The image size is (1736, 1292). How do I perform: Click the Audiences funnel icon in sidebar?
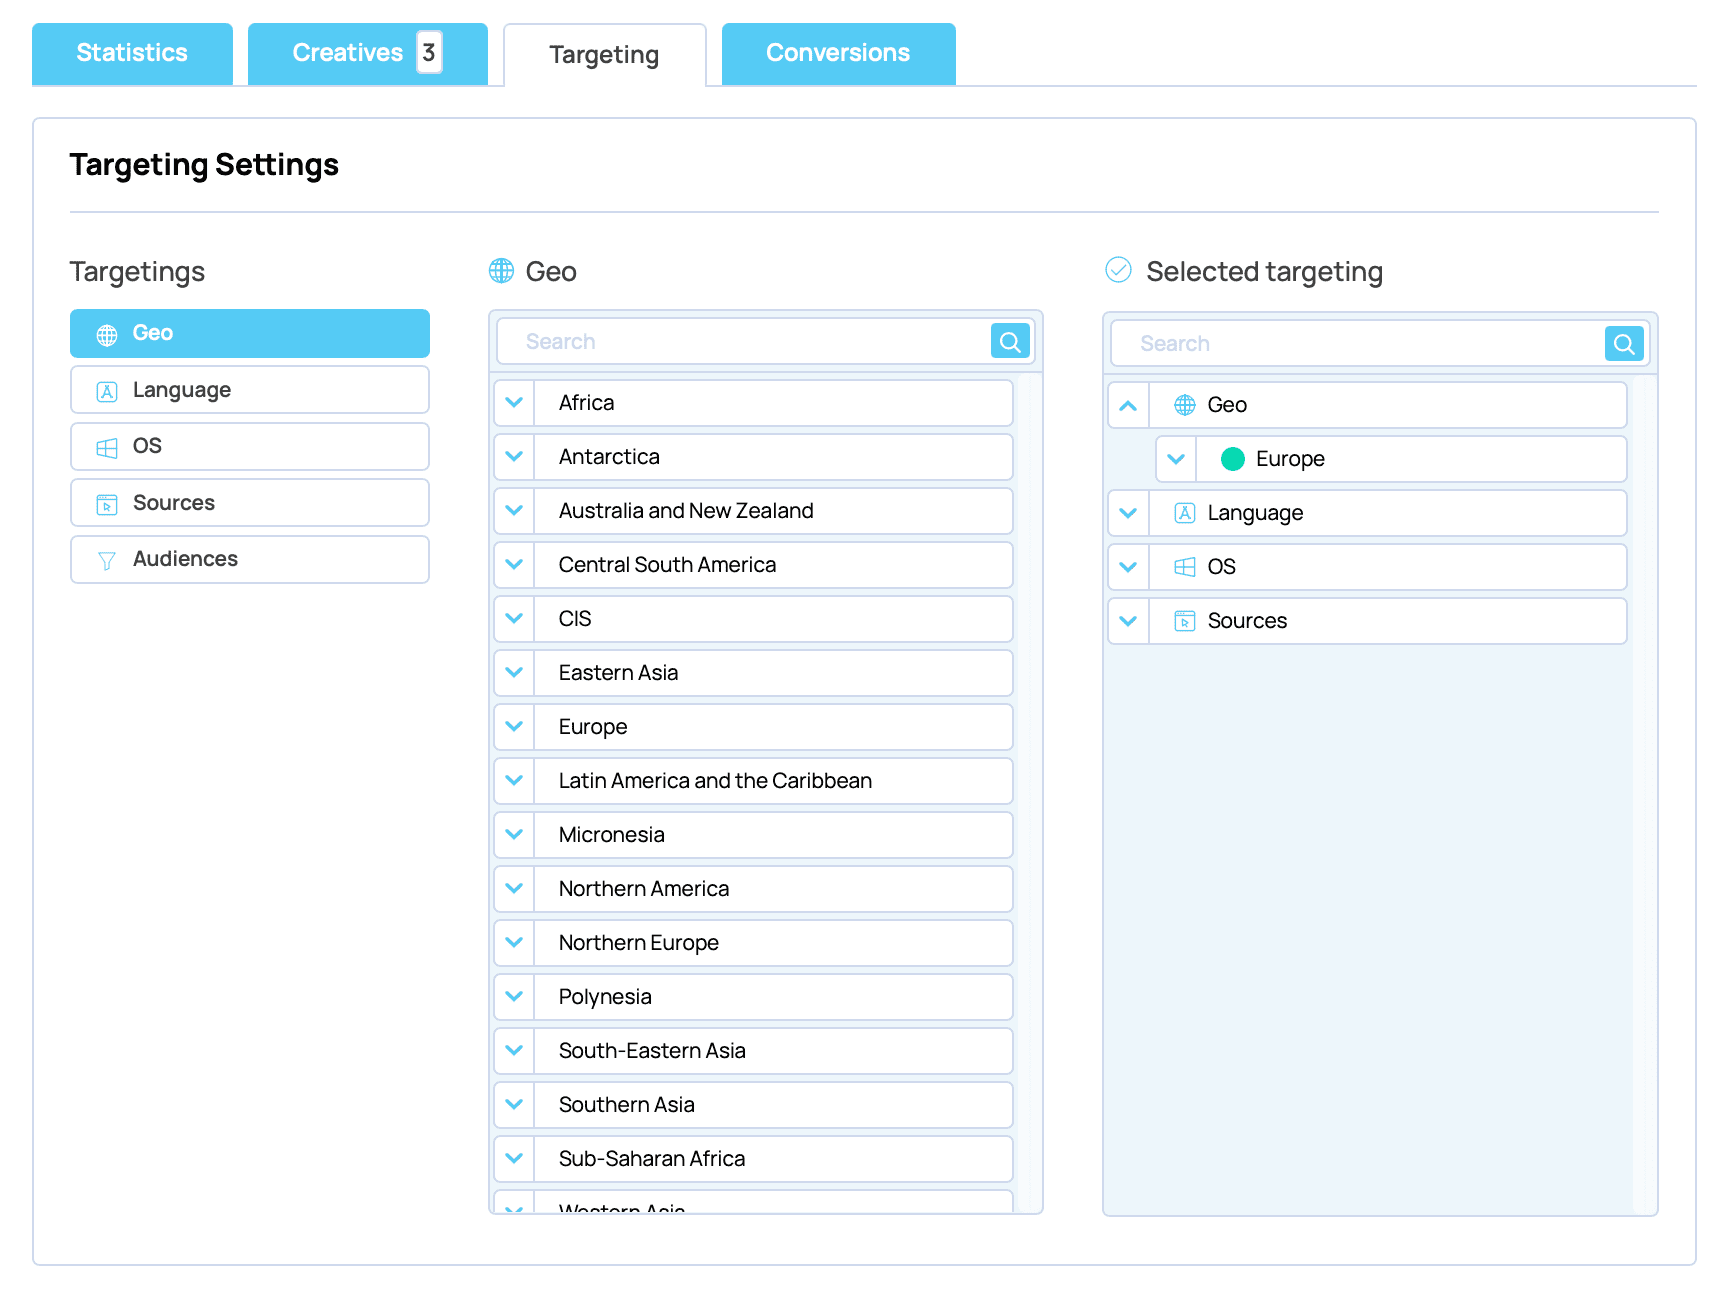[107, 560]
